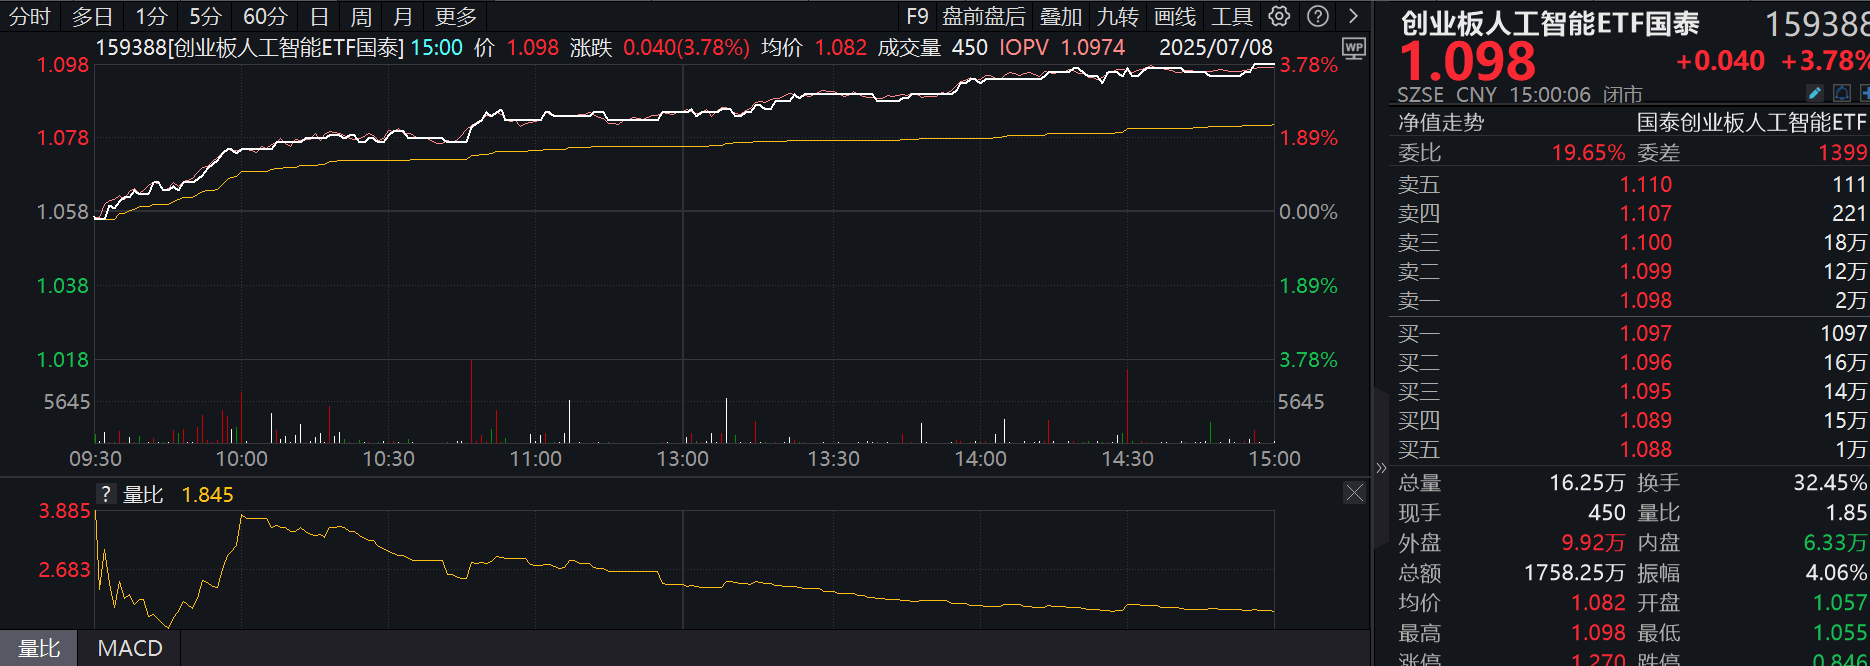Expand toolbar with right chevron arrow
1870x666 pixels.
[x=1353, y=16]
